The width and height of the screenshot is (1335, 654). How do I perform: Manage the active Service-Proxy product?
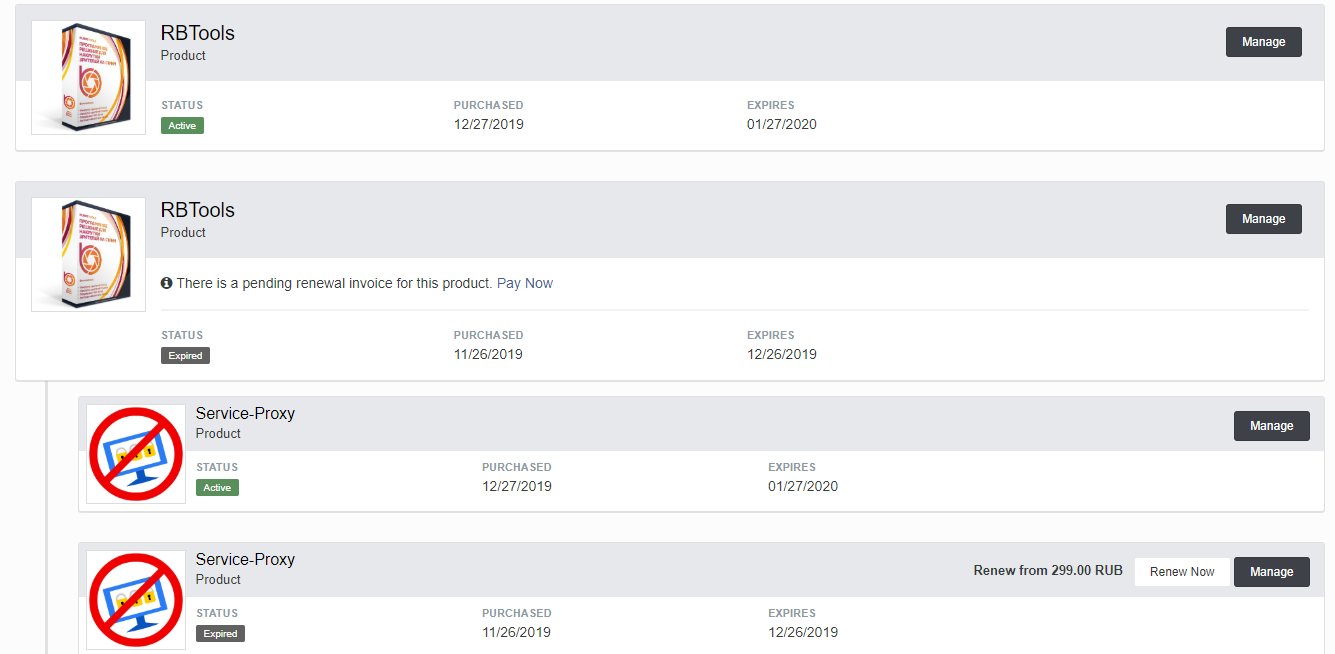(1271, 426)
